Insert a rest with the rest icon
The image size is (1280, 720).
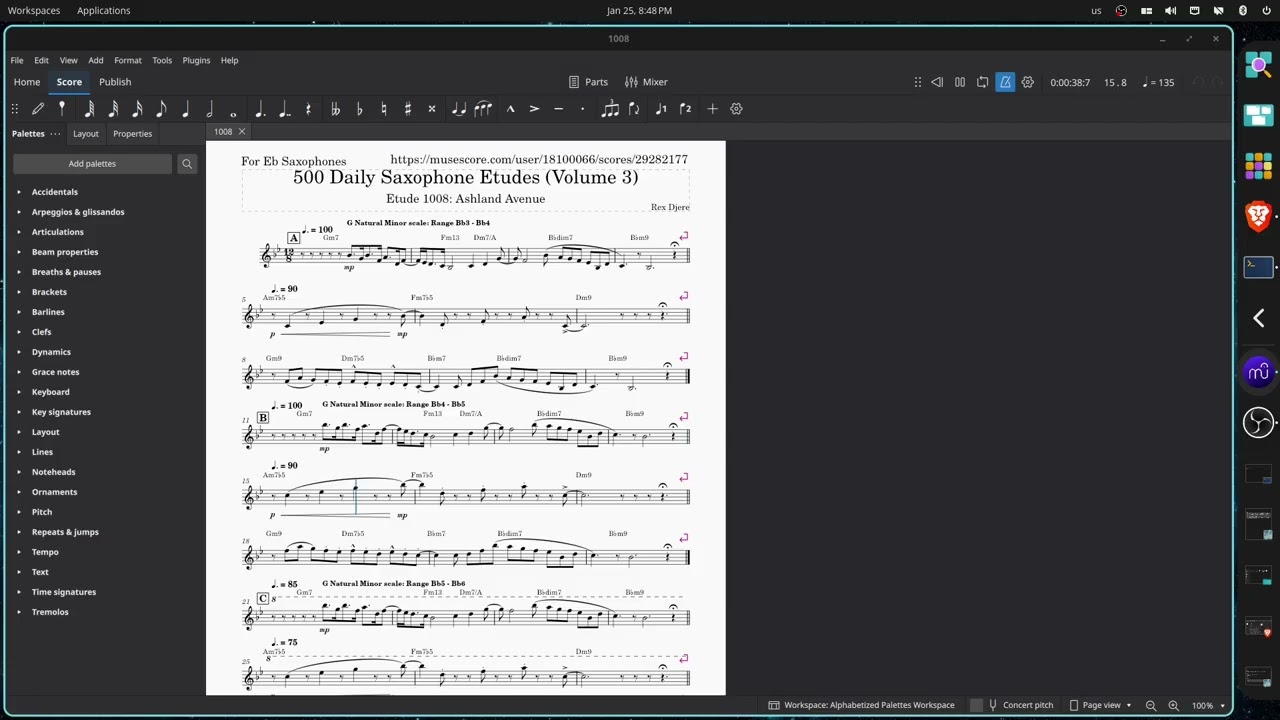point(308,109)
